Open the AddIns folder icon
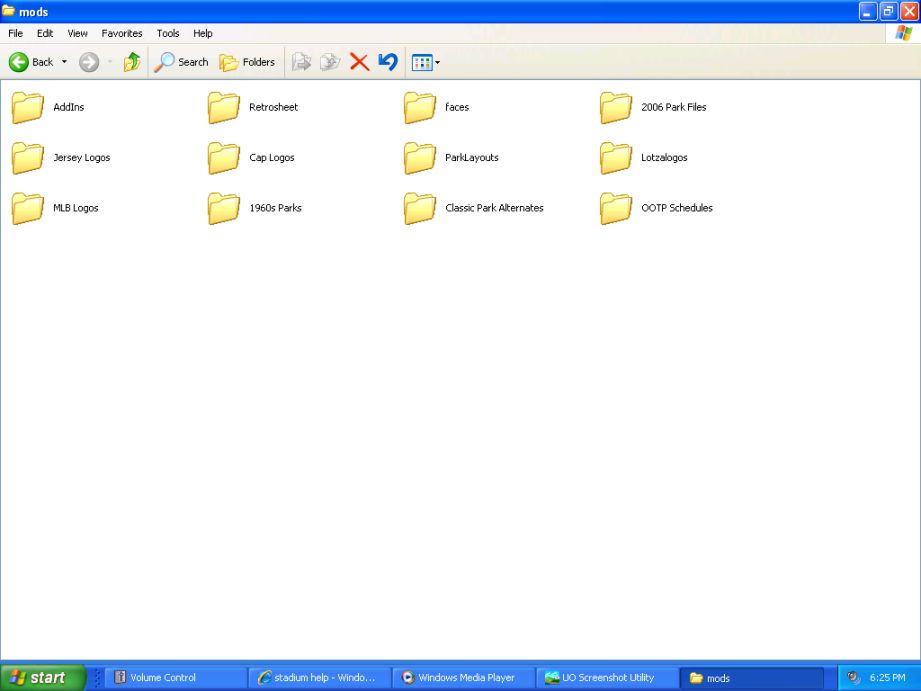The height and width of the screenshot is (691, 921). click(28, 108)
